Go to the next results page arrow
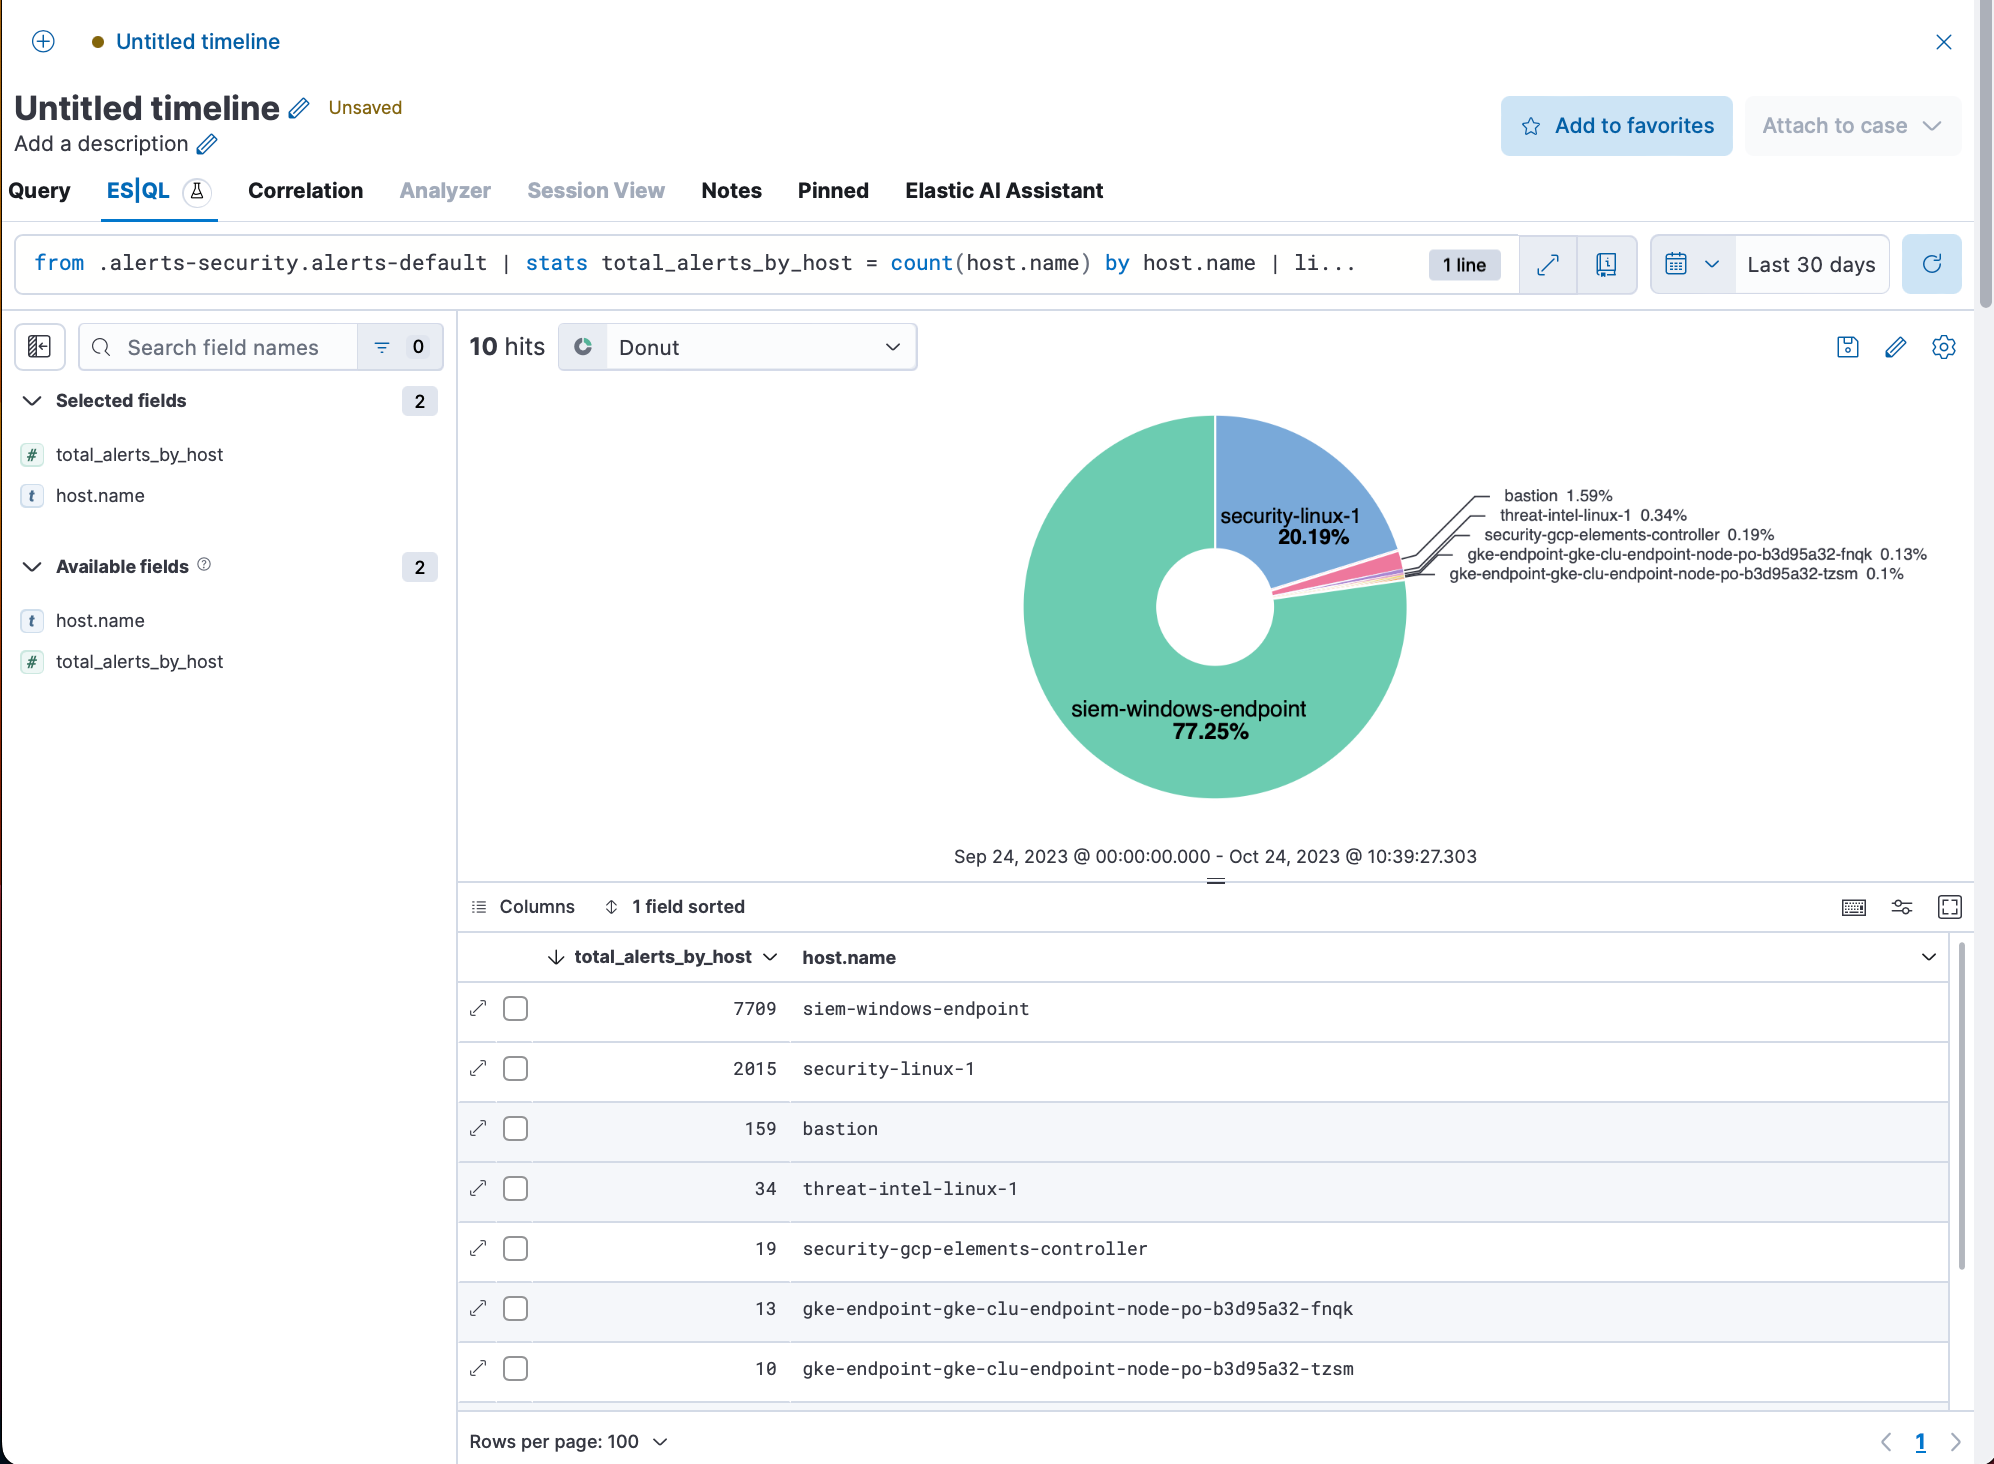The width and height of the screenshot is (1994, 1464). (x=1955, y=1441)
